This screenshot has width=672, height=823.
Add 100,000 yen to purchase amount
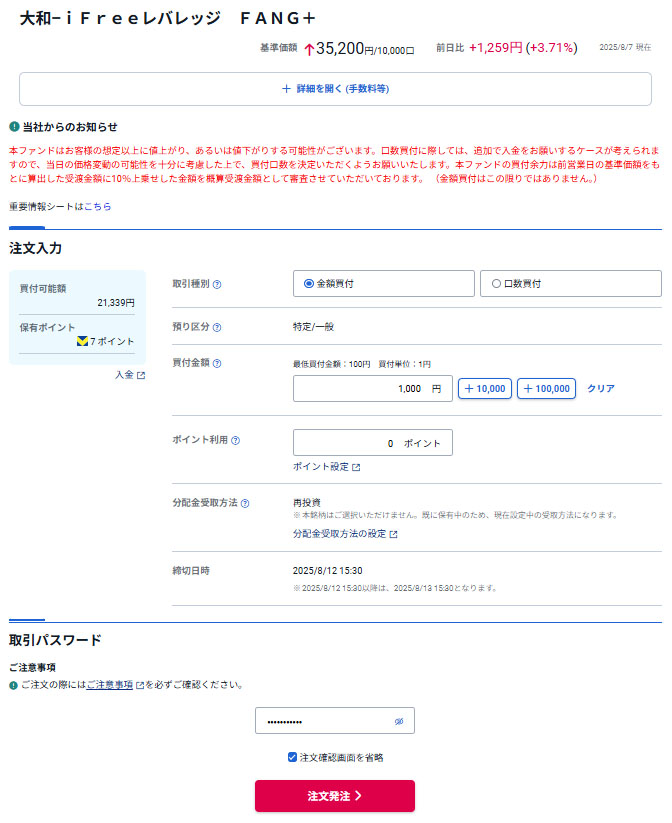546,389
